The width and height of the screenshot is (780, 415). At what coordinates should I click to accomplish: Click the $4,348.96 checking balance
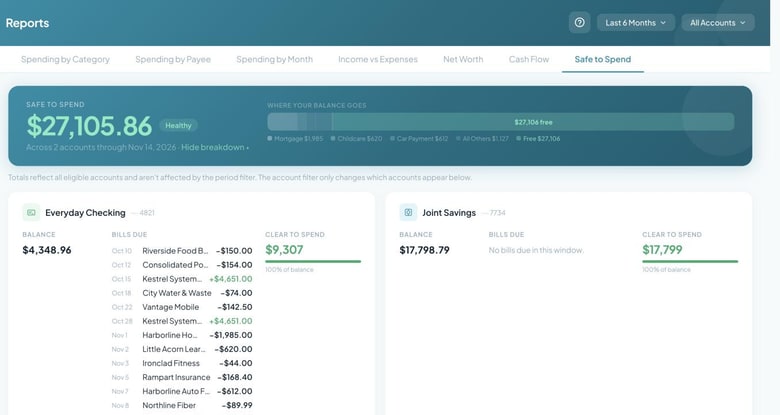click(47, 250)
